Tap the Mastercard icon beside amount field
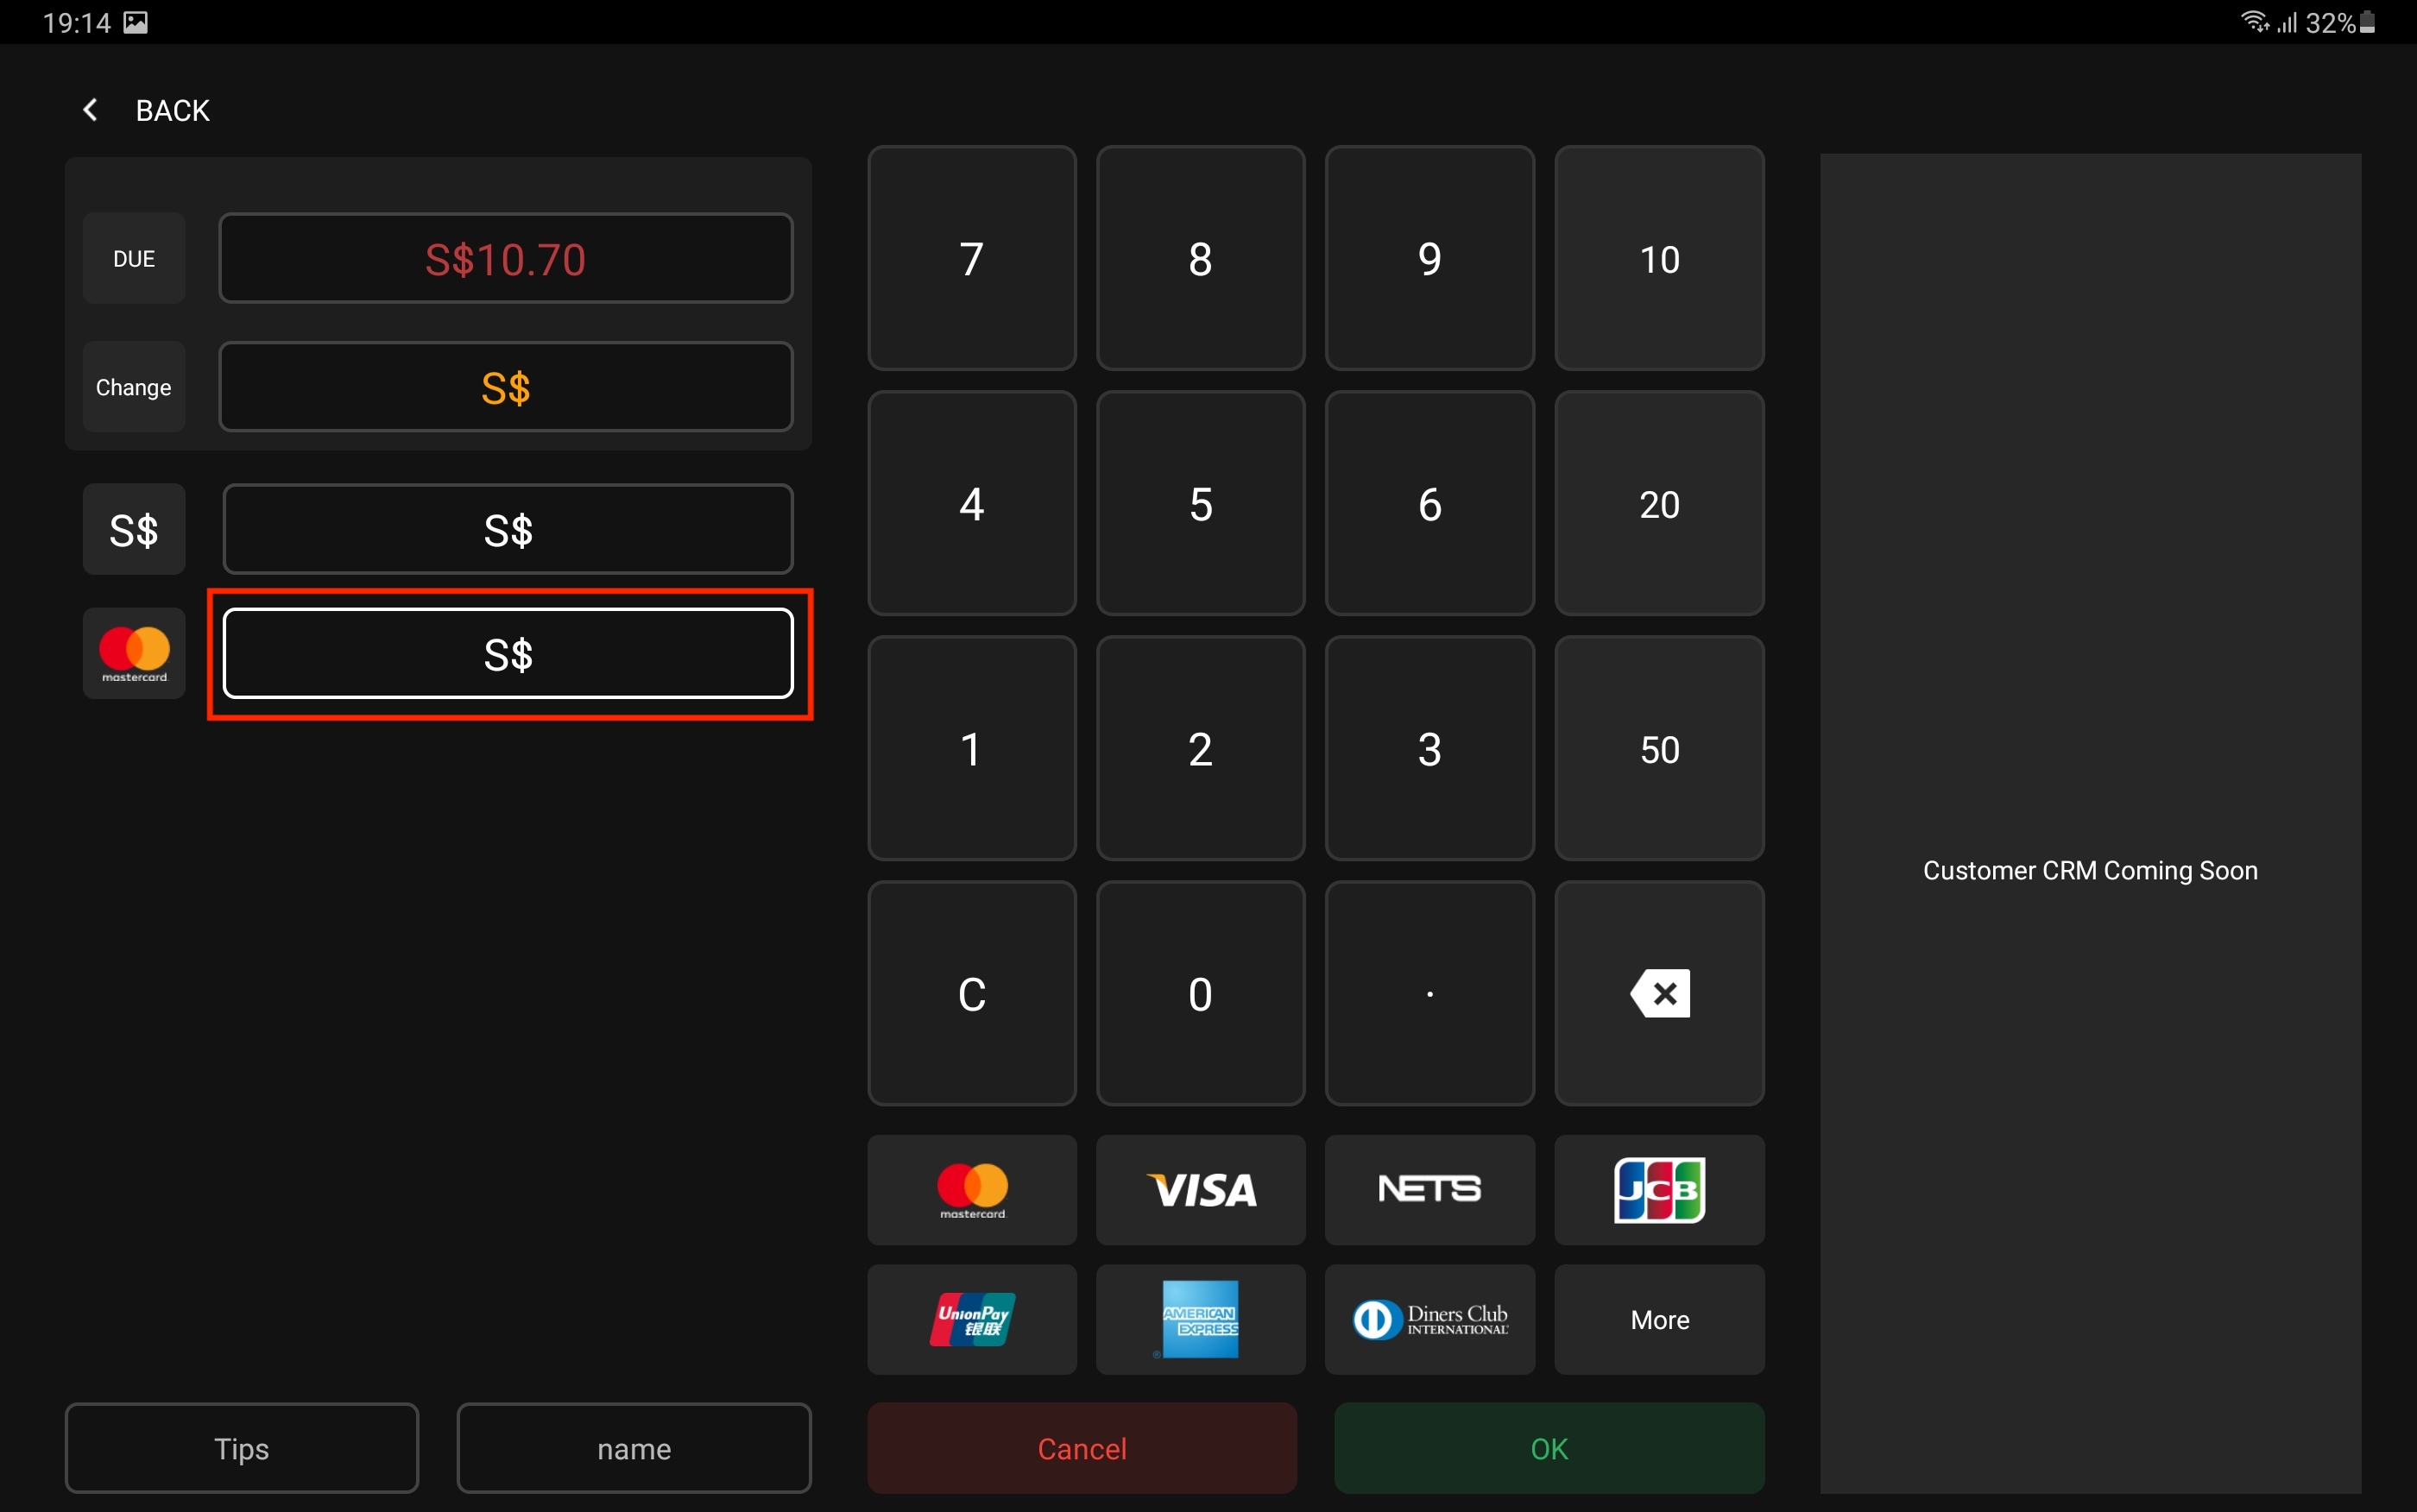The width and height of the screenshot is (2417, 1512). [x=134, y=653]
